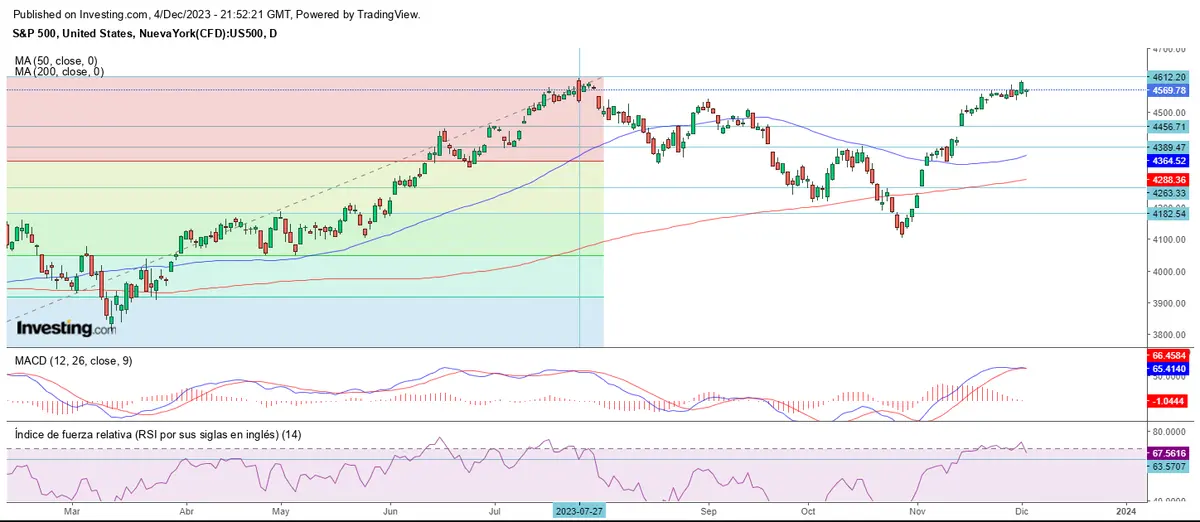Select the MACD (12, 26, close, 9) legend

[x=75, y=359]
